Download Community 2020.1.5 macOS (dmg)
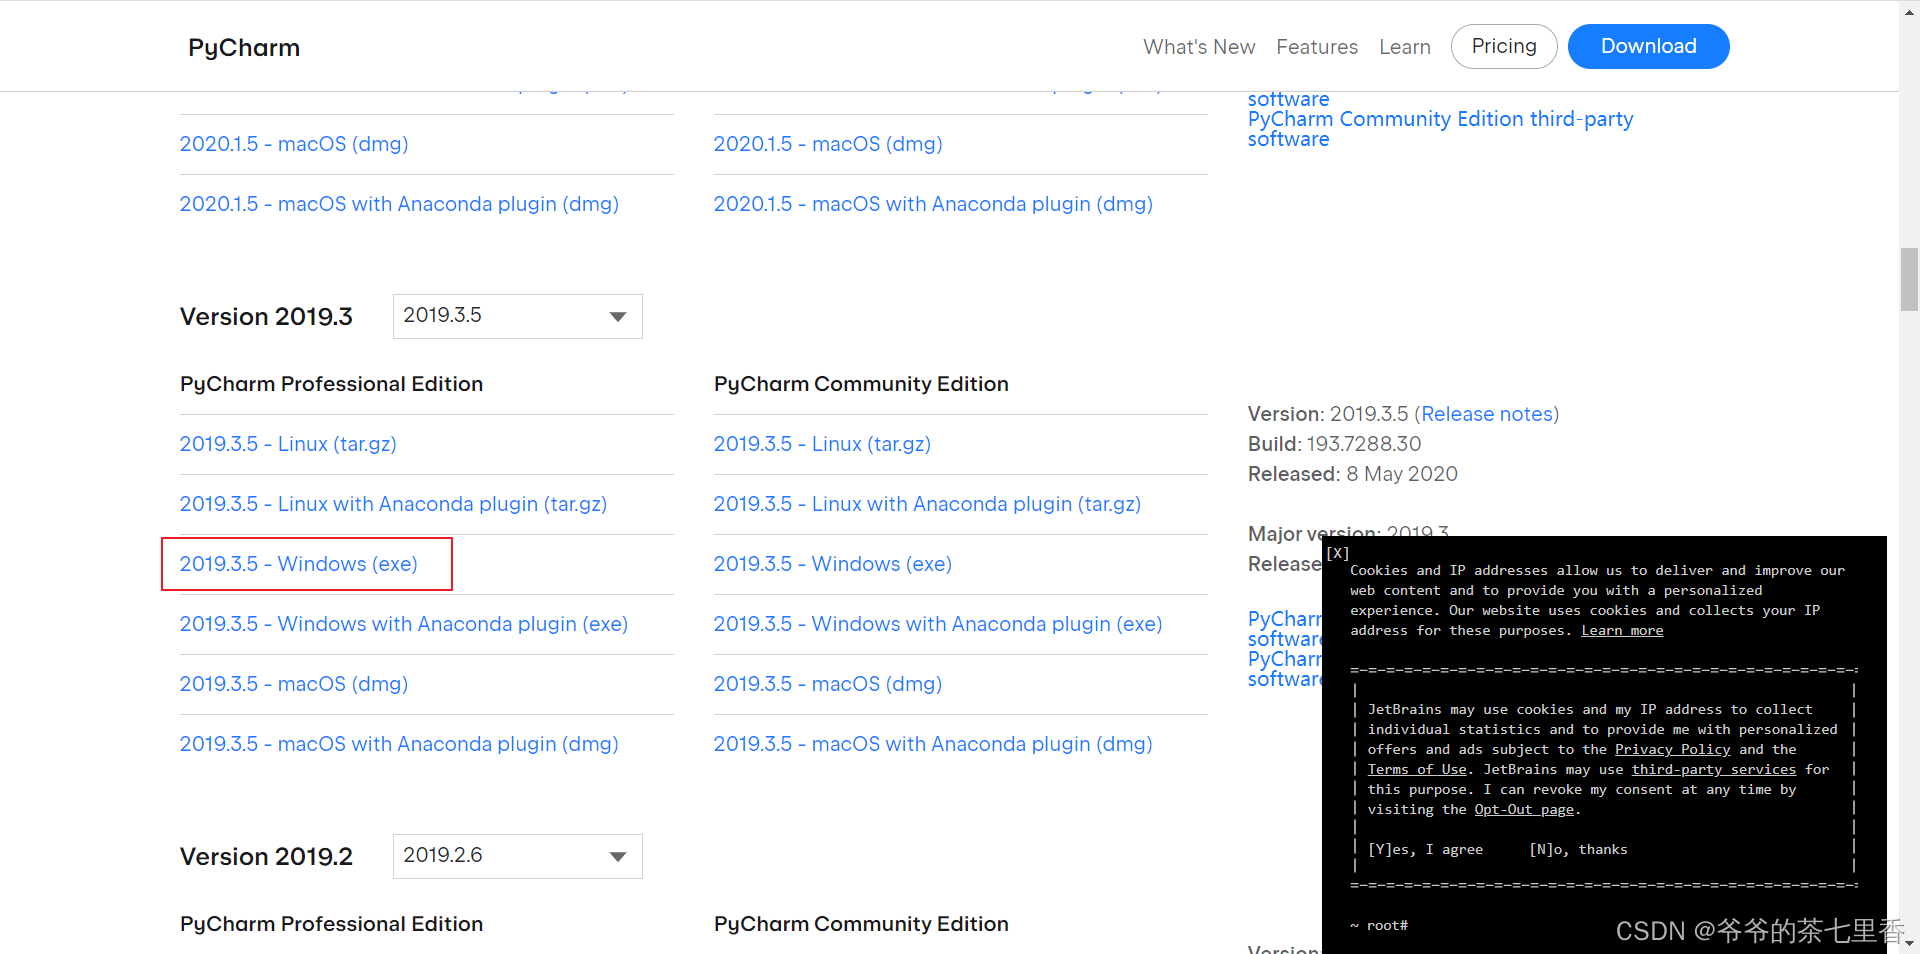 tap(828, 144)
